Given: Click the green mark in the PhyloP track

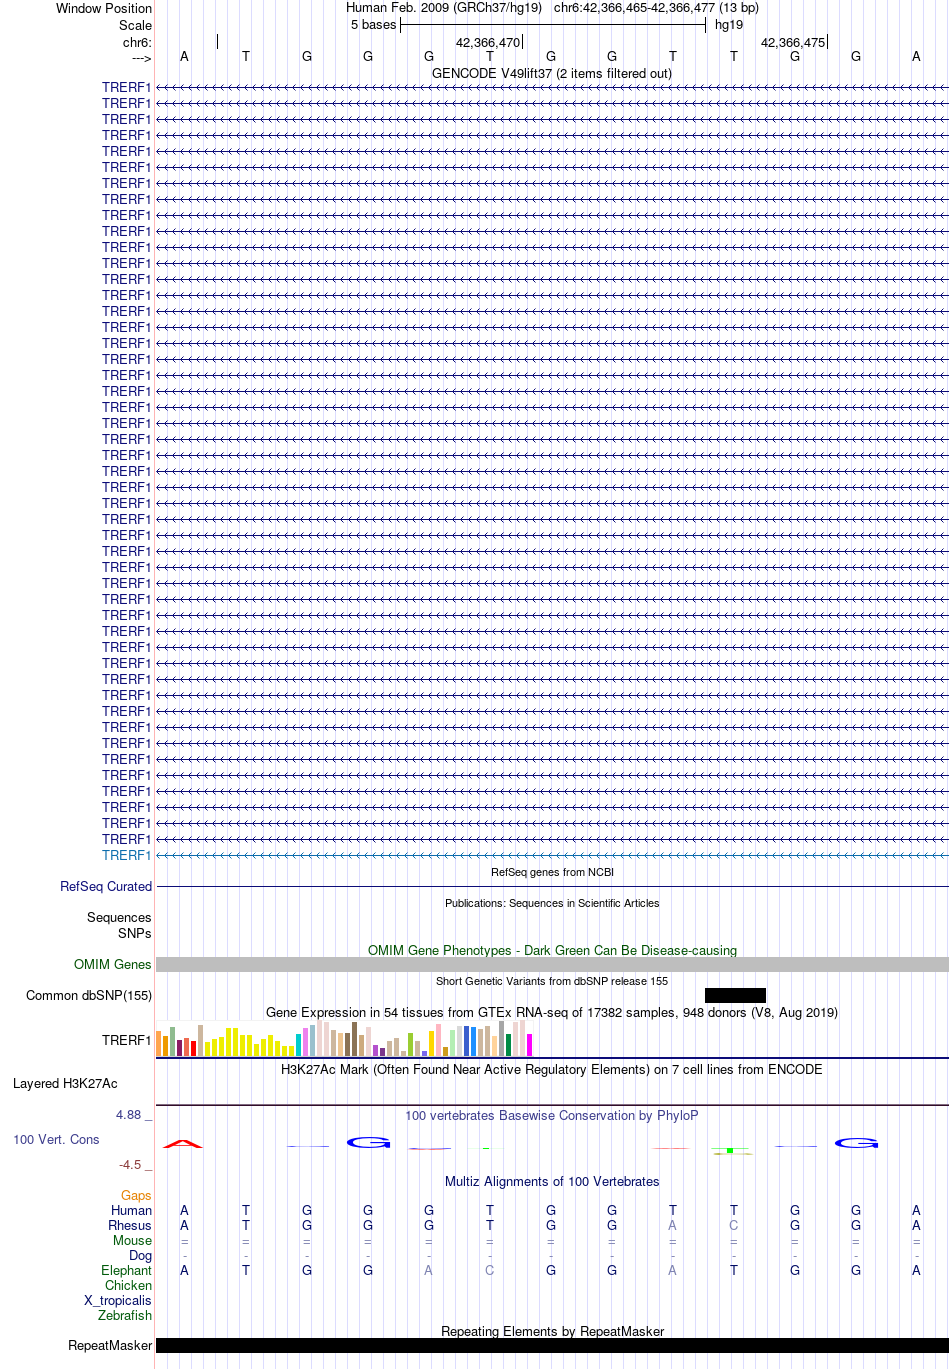Looking at the screenshot, I should coord(731,1151).
